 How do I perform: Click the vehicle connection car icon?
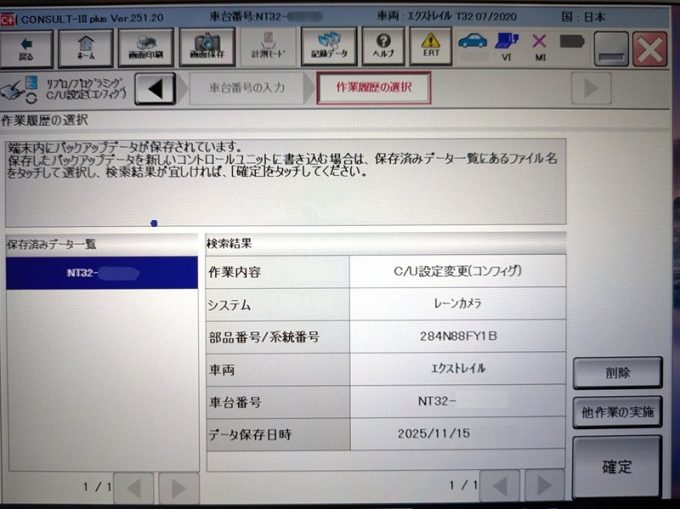point(472,44)
